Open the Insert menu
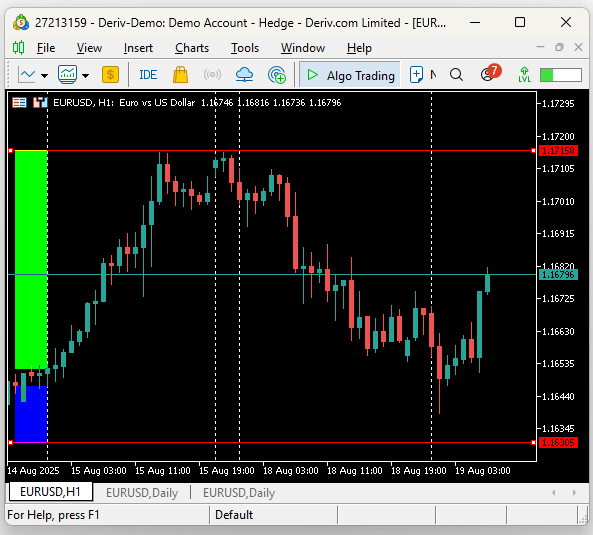 coord(138,48)
